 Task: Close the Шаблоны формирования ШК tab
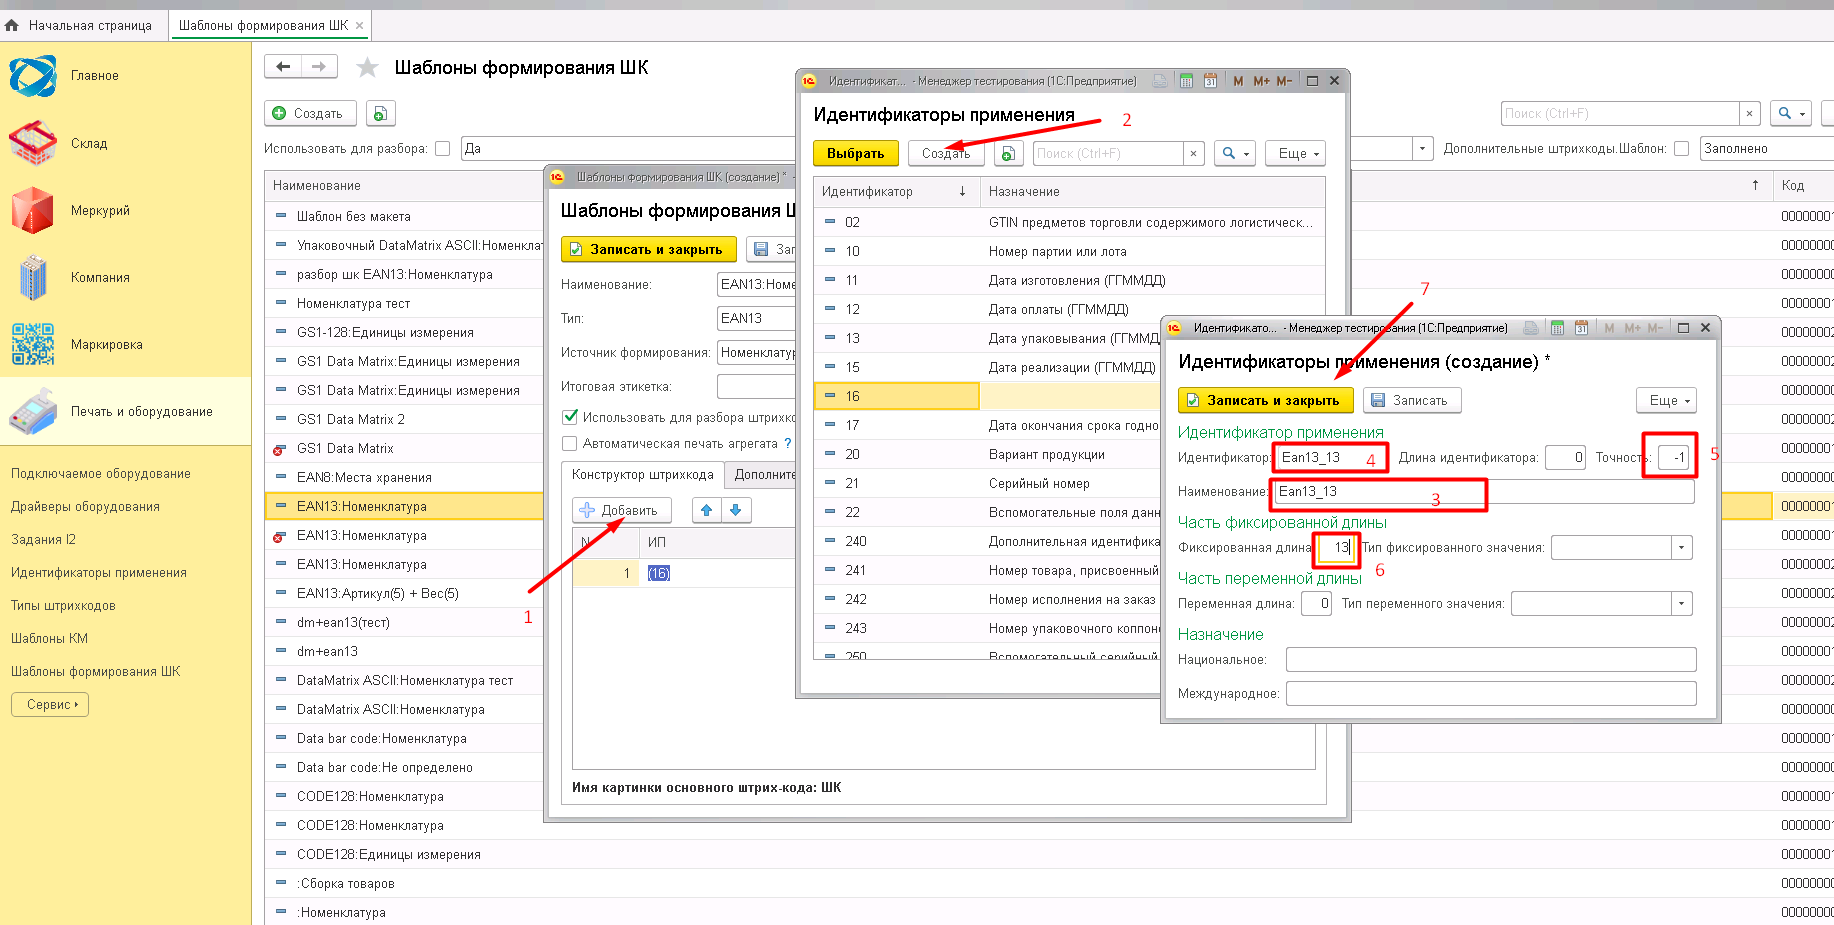click(x=360, y=25)
